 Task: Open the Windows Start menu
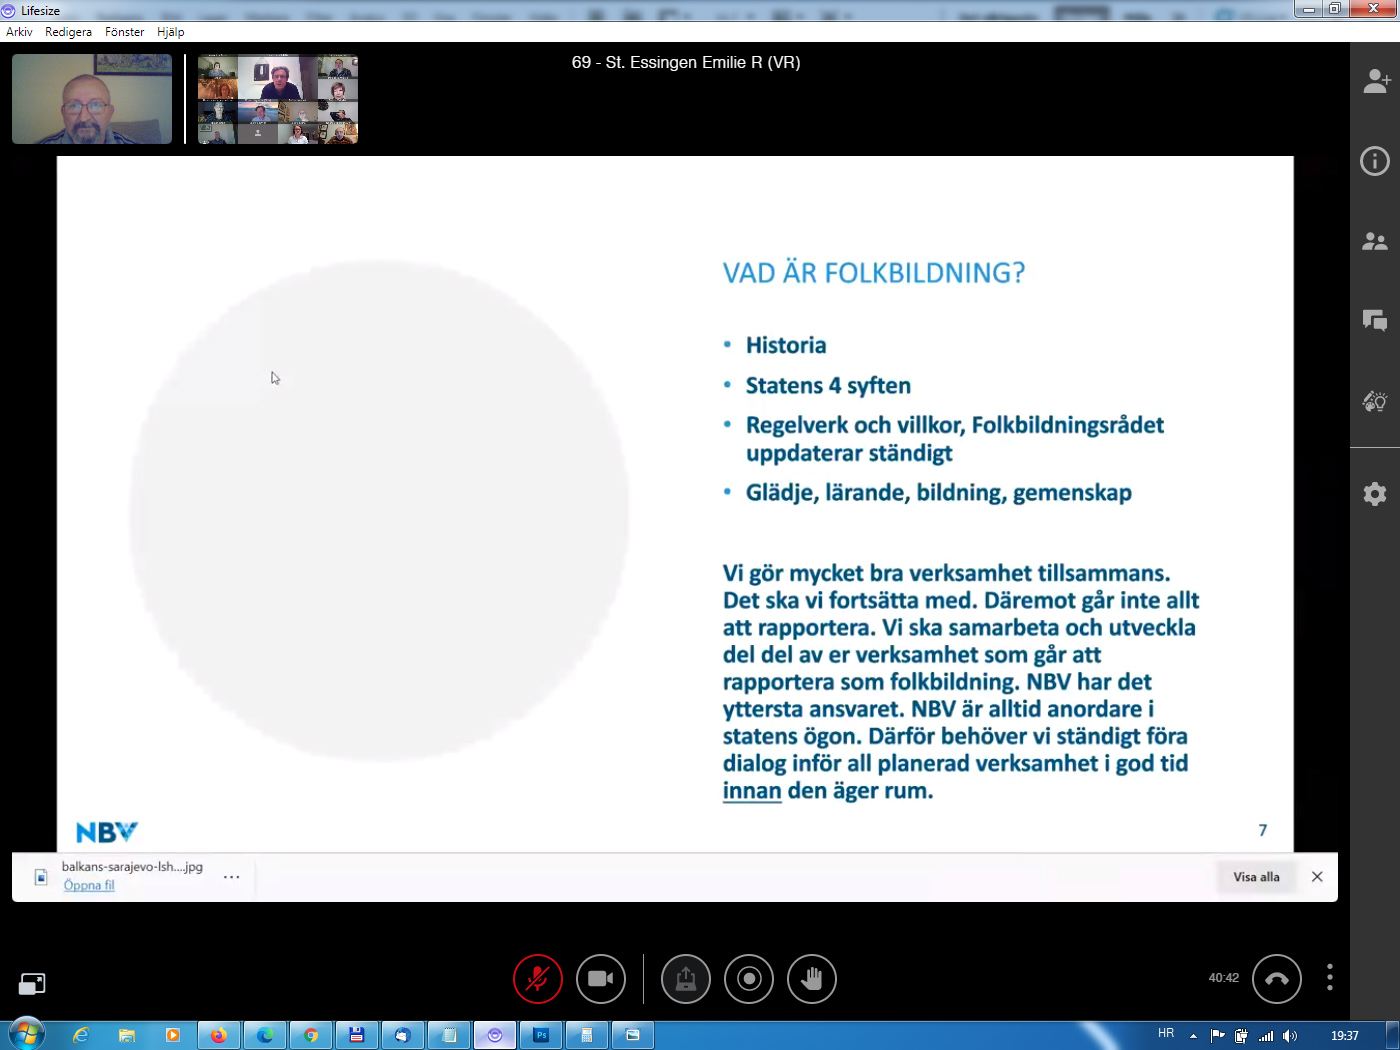click(x=27, y=1035)
